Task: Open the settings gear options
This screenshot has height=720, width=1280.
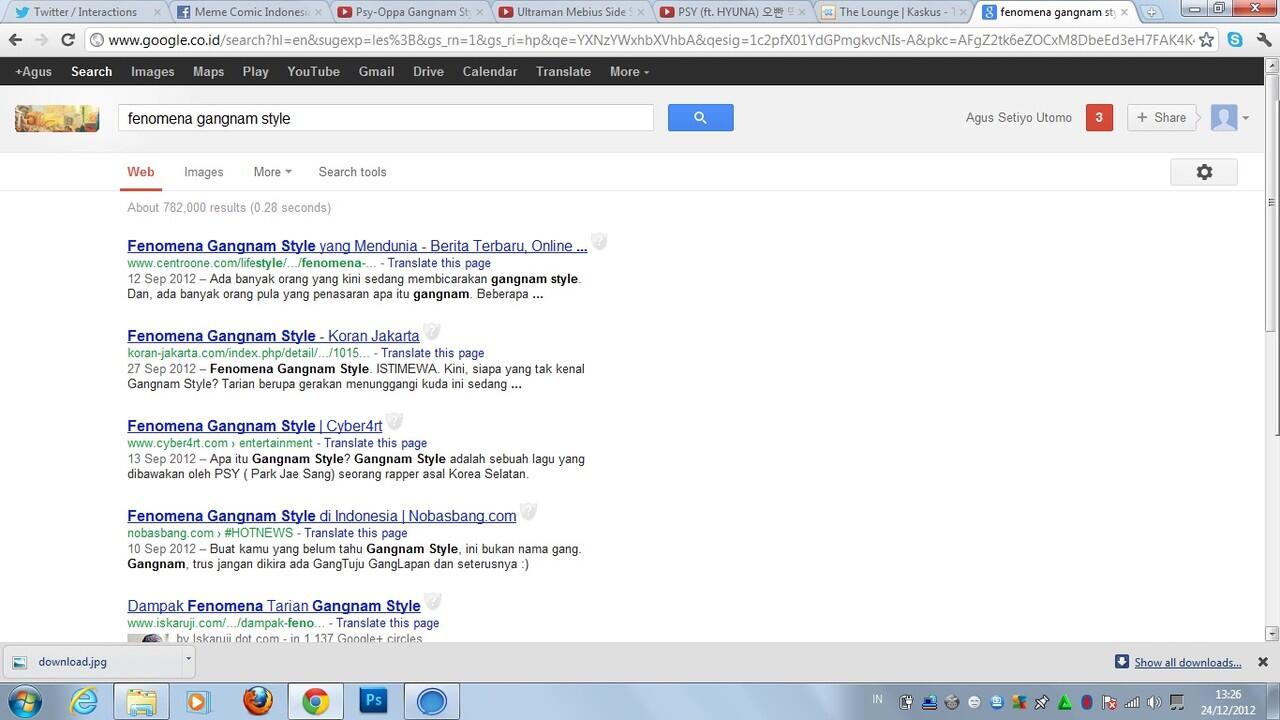Action: [1204, 172]
